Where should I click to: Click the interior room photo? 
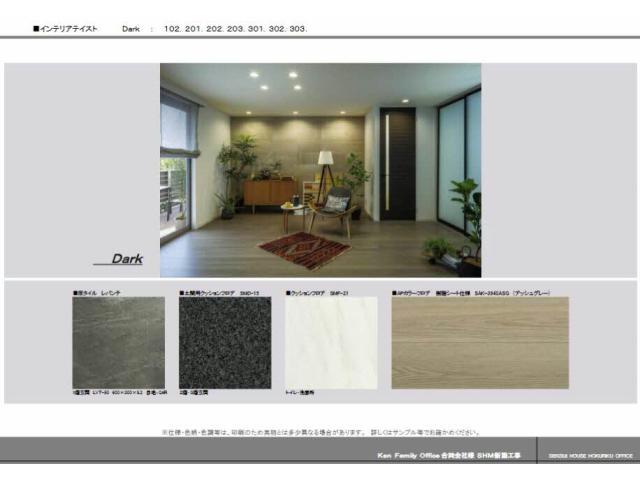320,170
